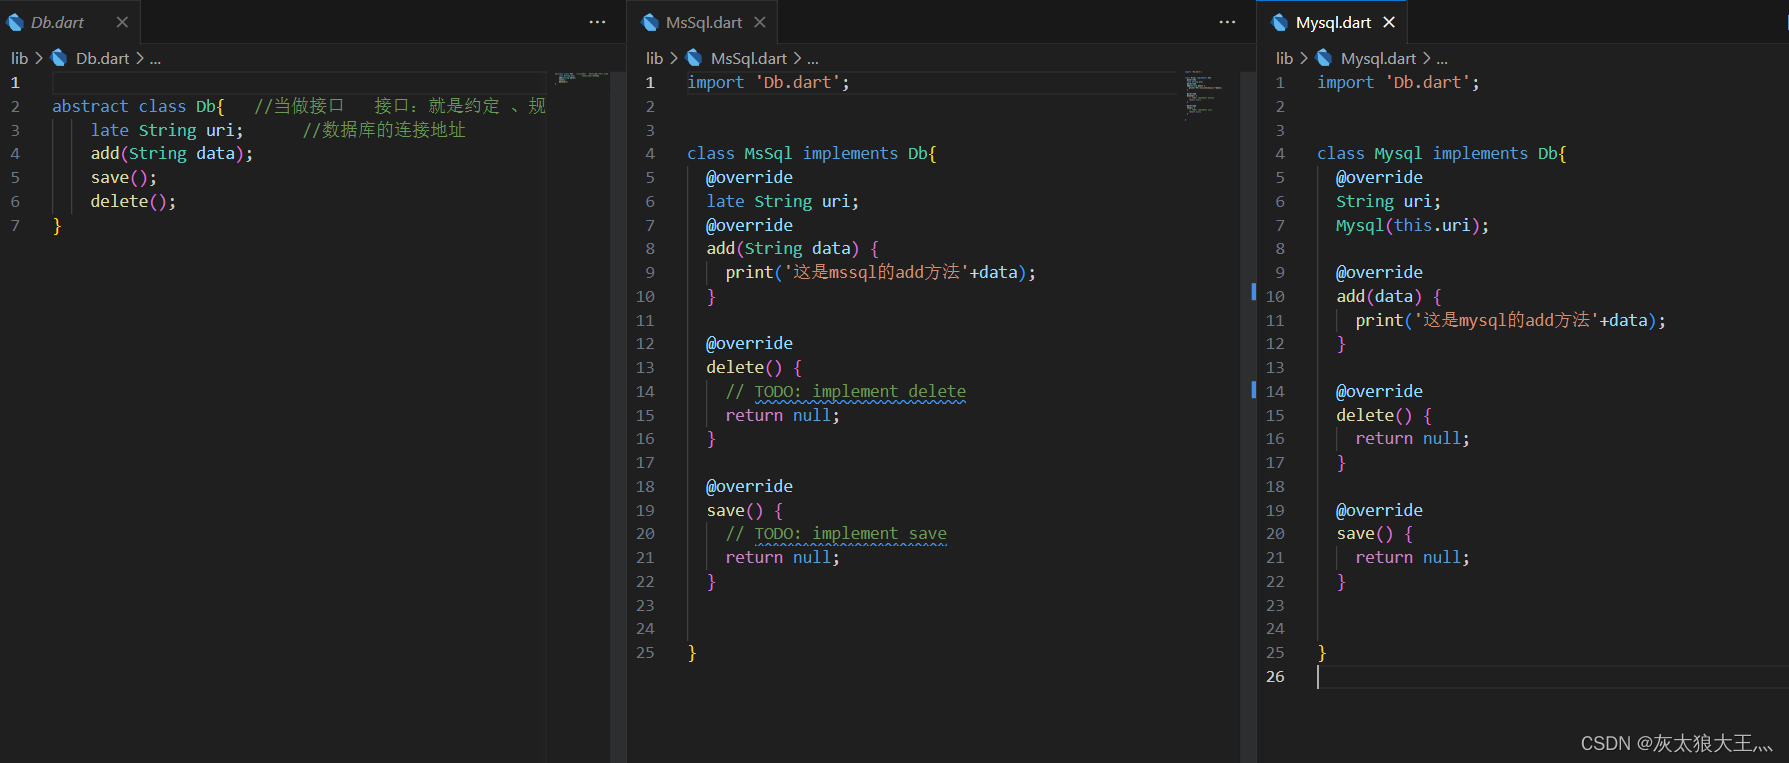Switch to the MsSql.dart editor tab

(x=703, y=22)
